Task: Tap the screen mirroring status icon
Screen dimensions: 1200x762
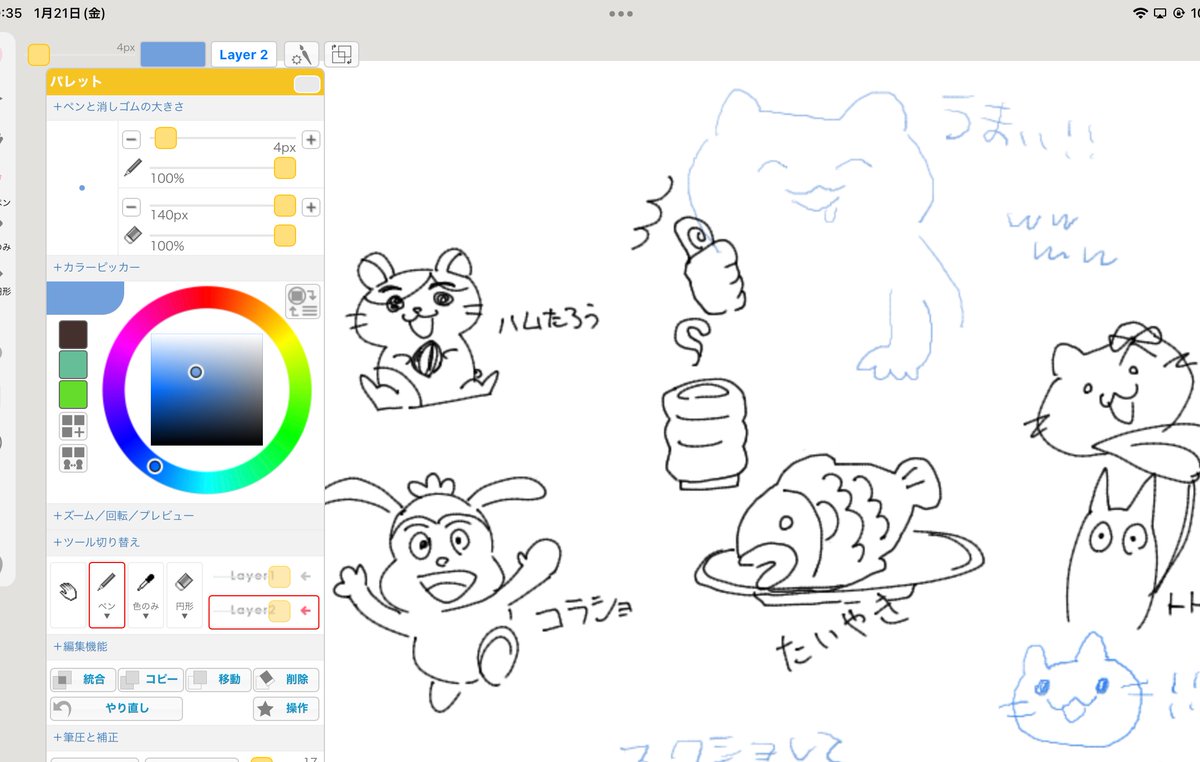Action: 1159,14
